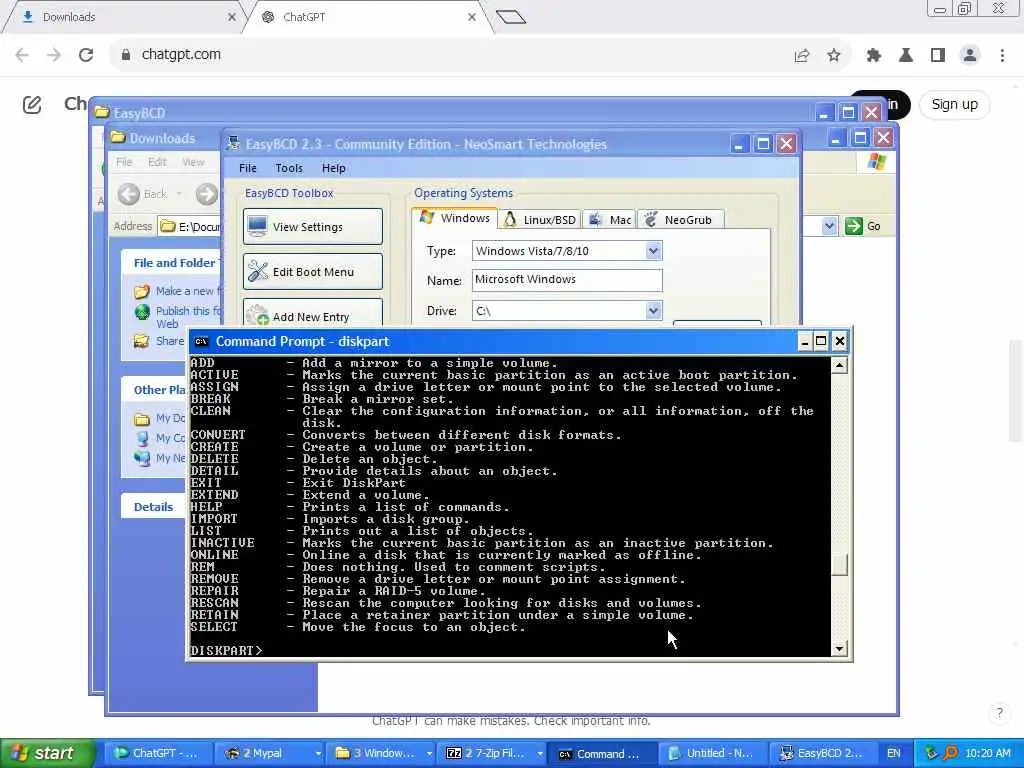Click Make a new folder task link
This screenshot has width=1024, height=768.
188,291
